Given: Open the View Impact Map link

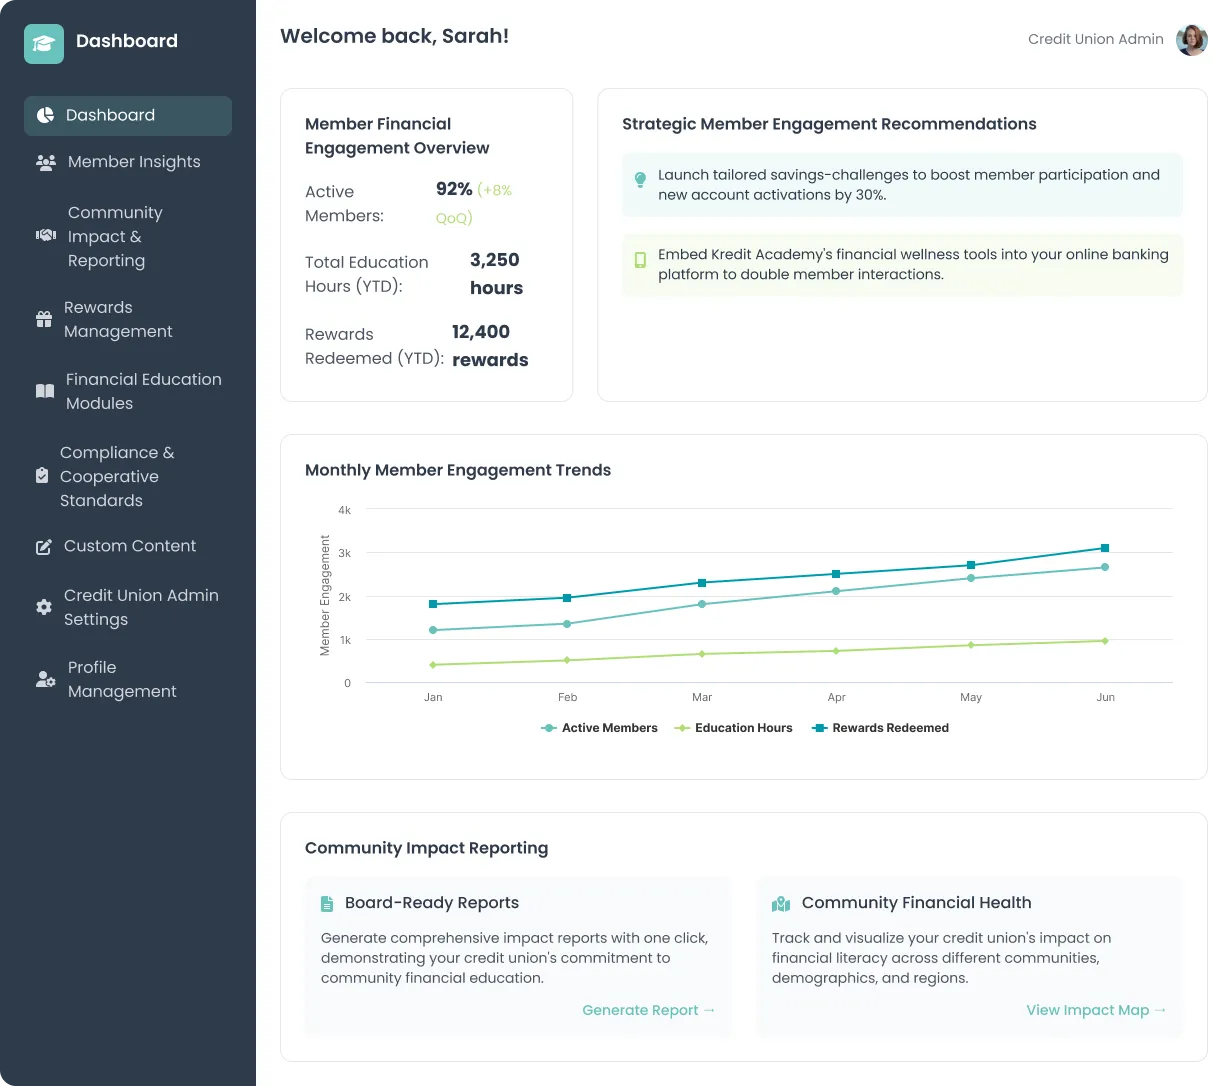Looking at the screenshot, I should point(1096,1010).
